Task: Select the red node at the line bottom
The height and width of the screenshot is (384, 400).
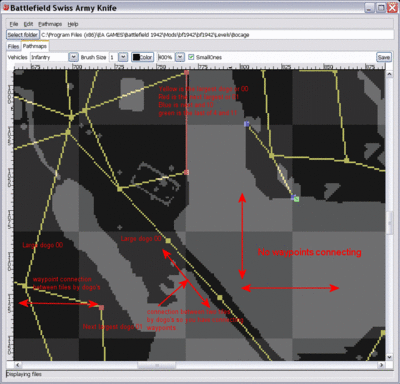Action: pyautogui.click(x=186, y=172)
